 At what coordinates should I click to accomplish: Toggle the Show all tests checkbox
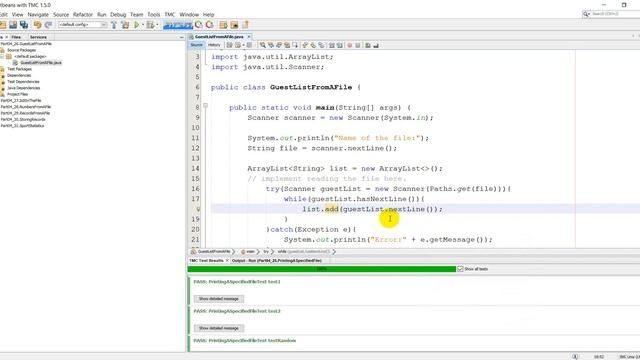[x=460, y=269]
